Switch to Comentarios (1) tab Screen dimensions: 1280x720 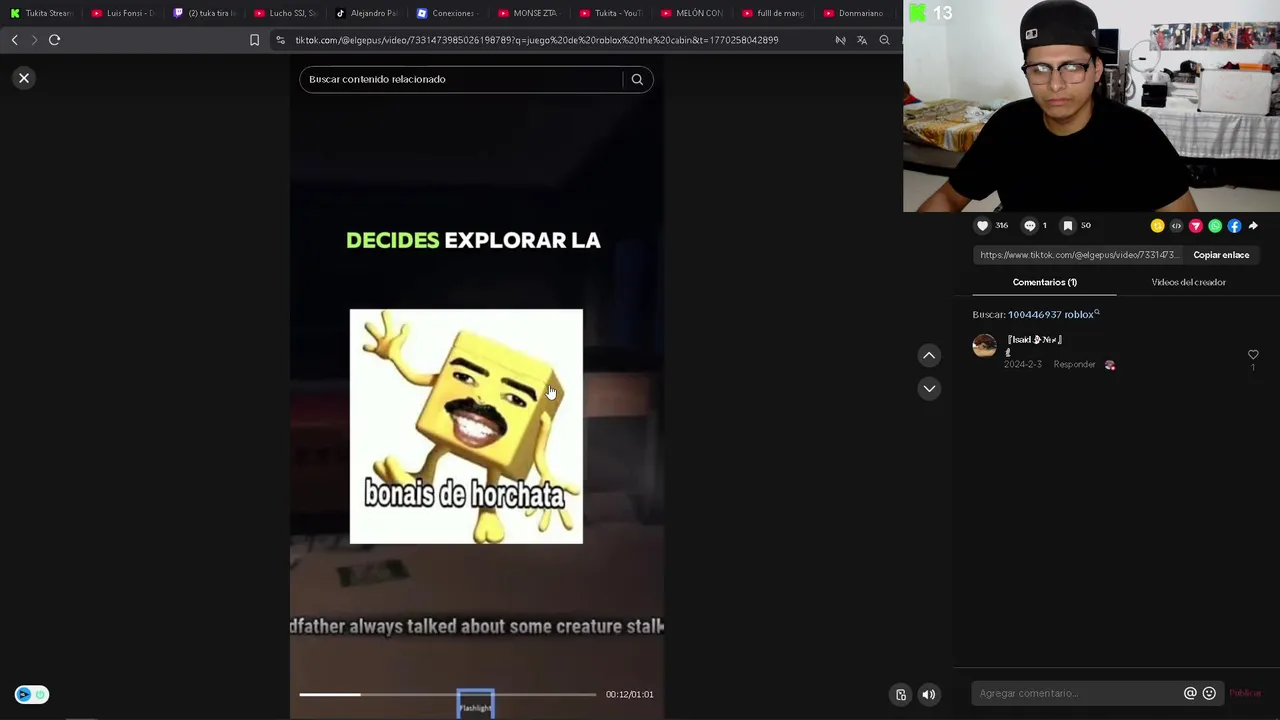[1044, 282]
